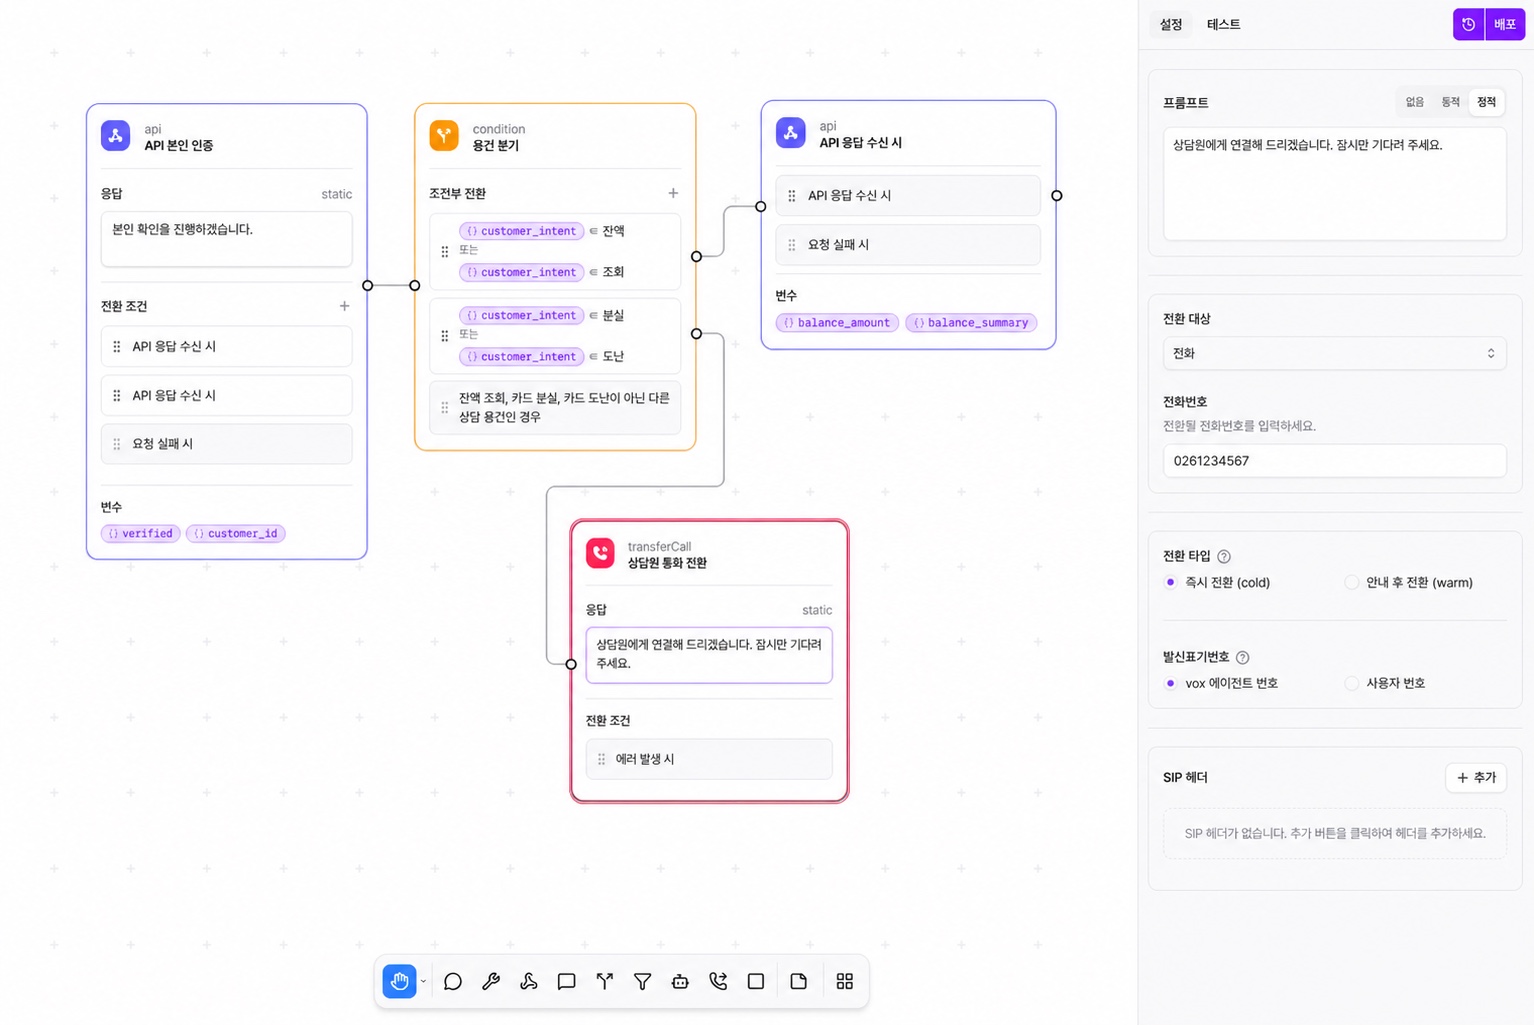Image resolution: width=1534 pixels, height=1025 pixels.
Task: Add a bot agent node from the toolbar
Action: pos(680,981)
